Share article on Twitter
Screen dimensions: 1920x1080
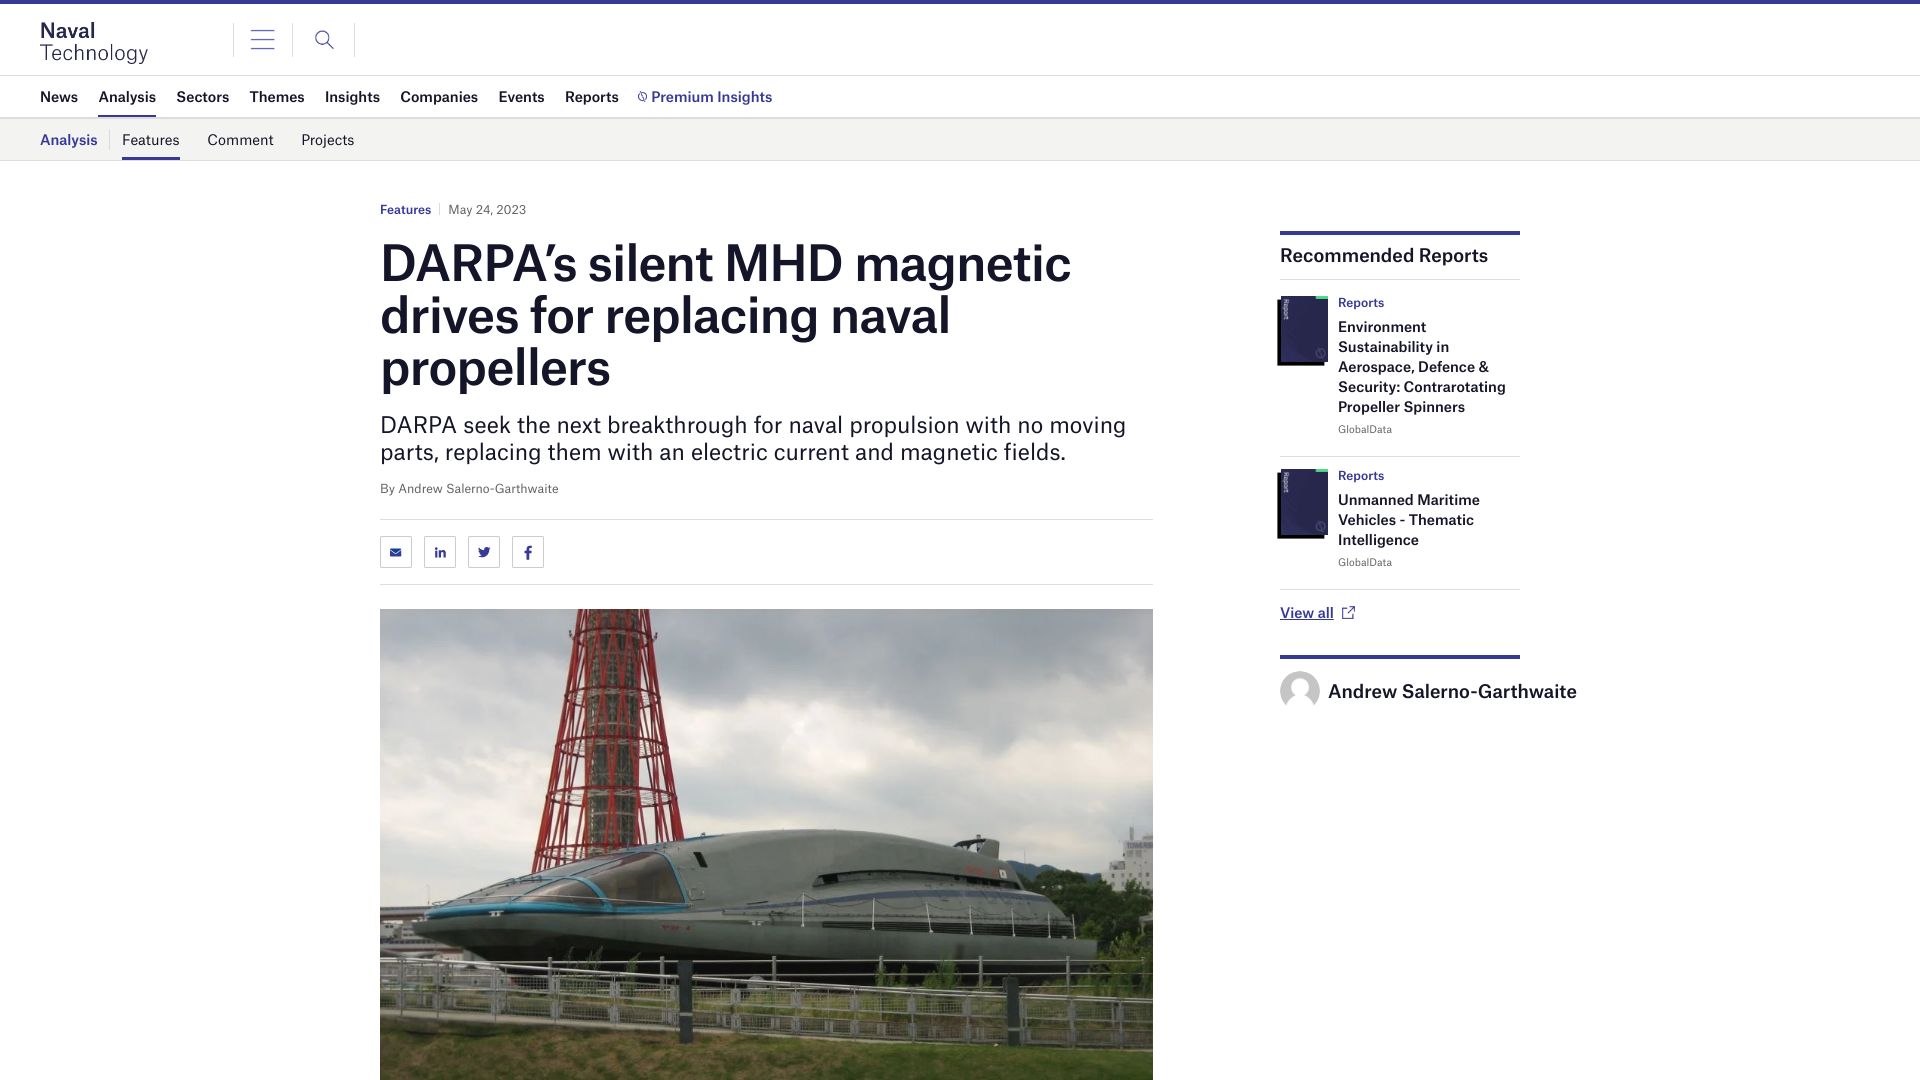484,552
